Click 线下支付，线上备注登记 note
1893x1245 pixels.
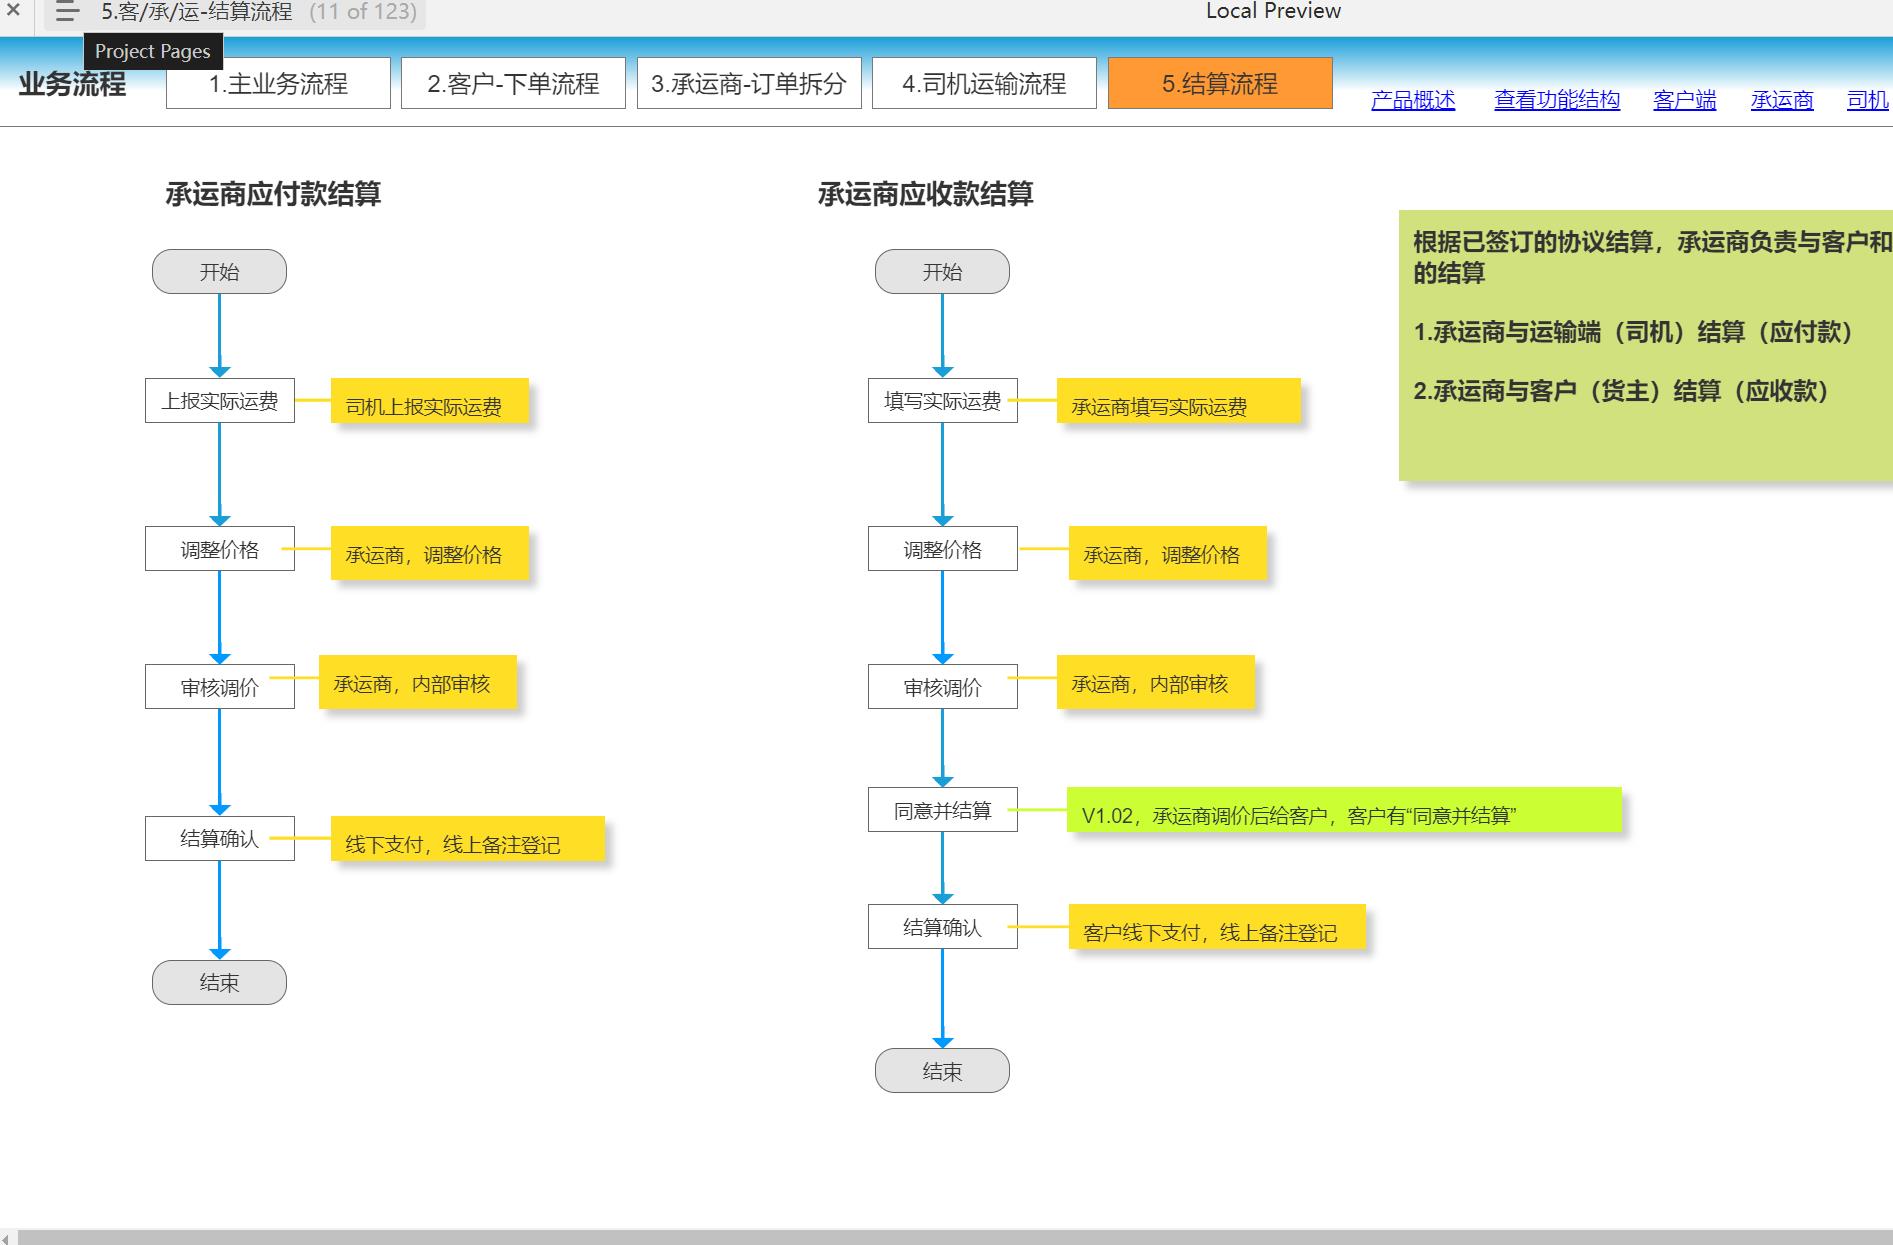[468, 839]
